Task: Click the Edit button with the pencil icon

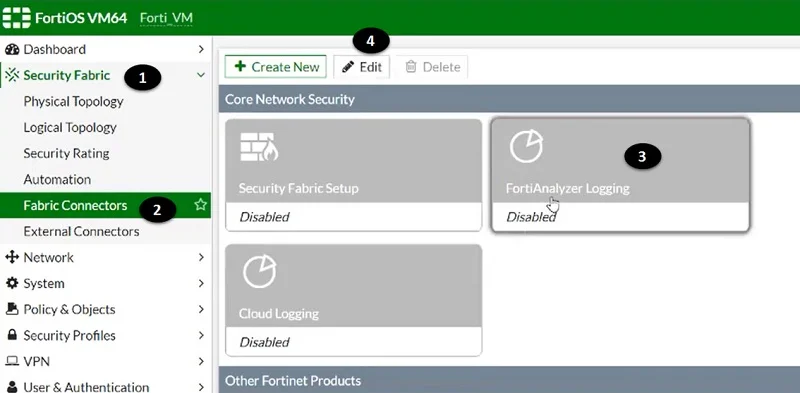Action: click(x=362, y=67)
